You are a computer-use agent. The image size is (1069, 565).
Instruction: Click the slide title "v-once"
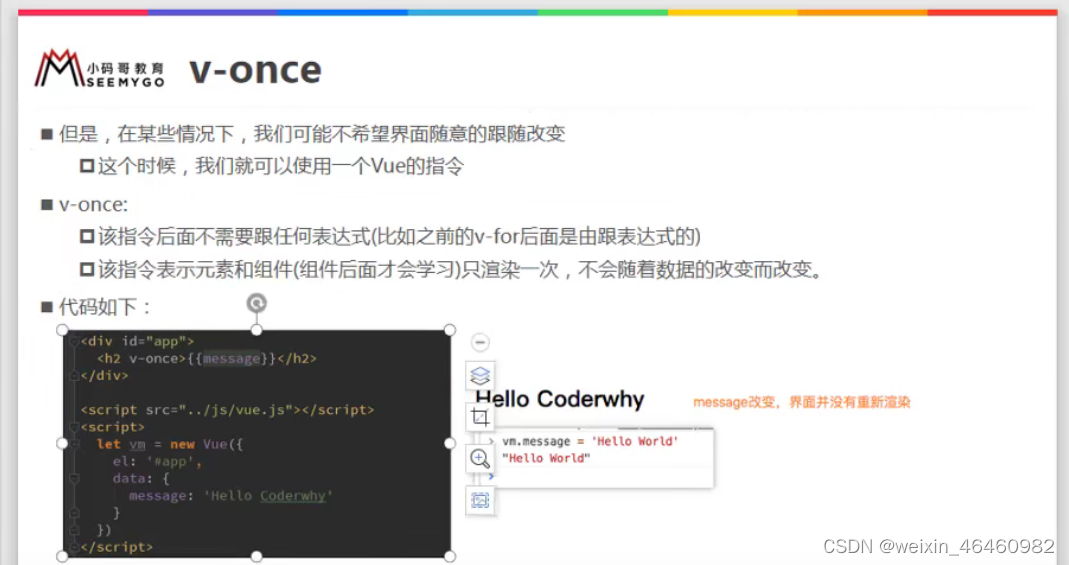[x=255, y=70]
